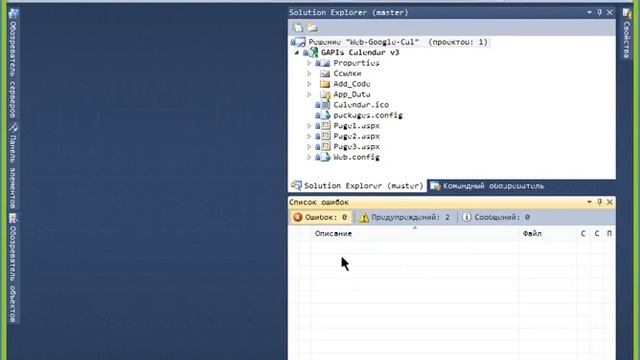This screenshot has width=640, height=360.
Task: Expand the Page1.aspx node
Action: [309, 126]
